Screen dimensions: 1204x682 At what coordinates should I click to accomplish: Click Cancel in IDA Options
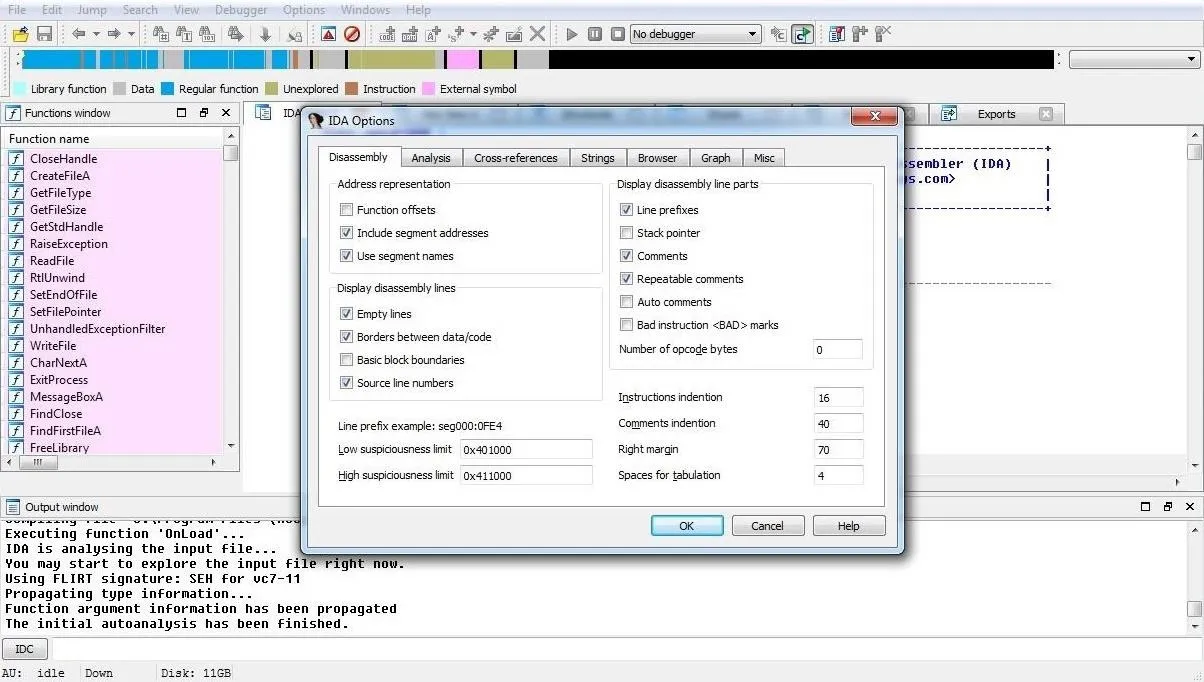point(767,526)
